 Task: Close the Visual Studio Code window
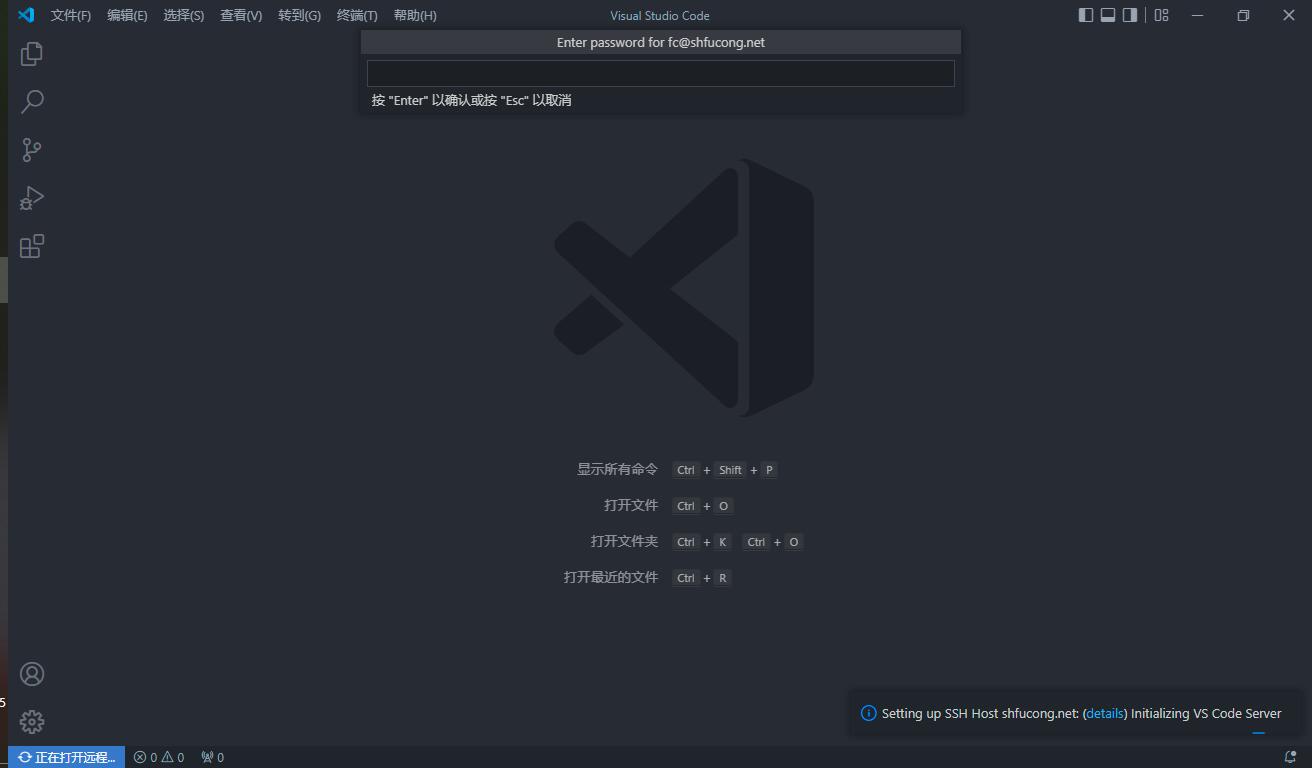coord(1289,15)
